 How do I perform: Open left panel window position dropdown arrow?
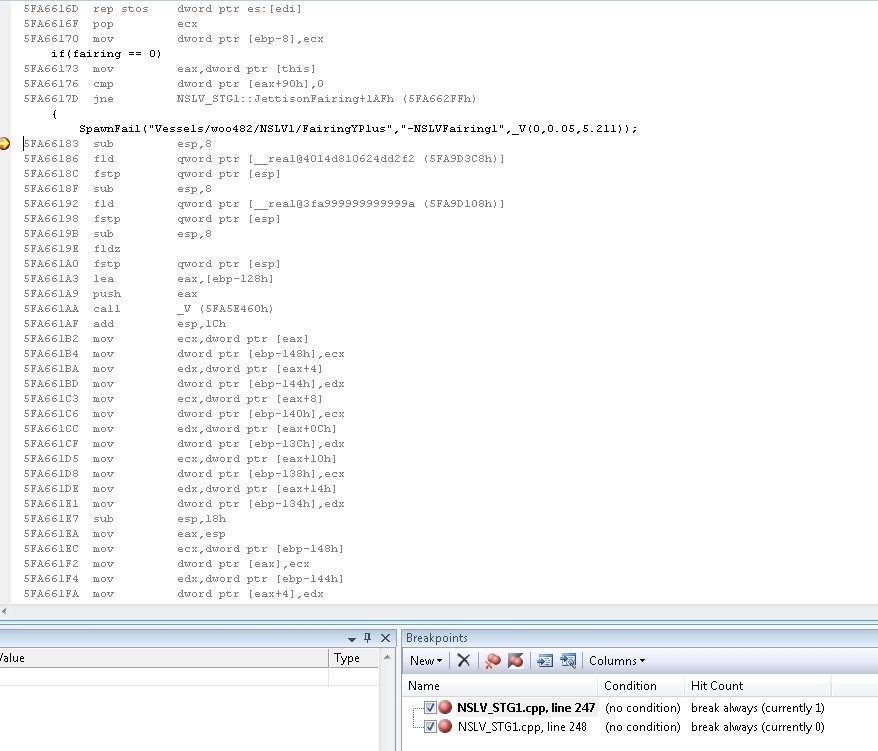(x=352, y=639)
